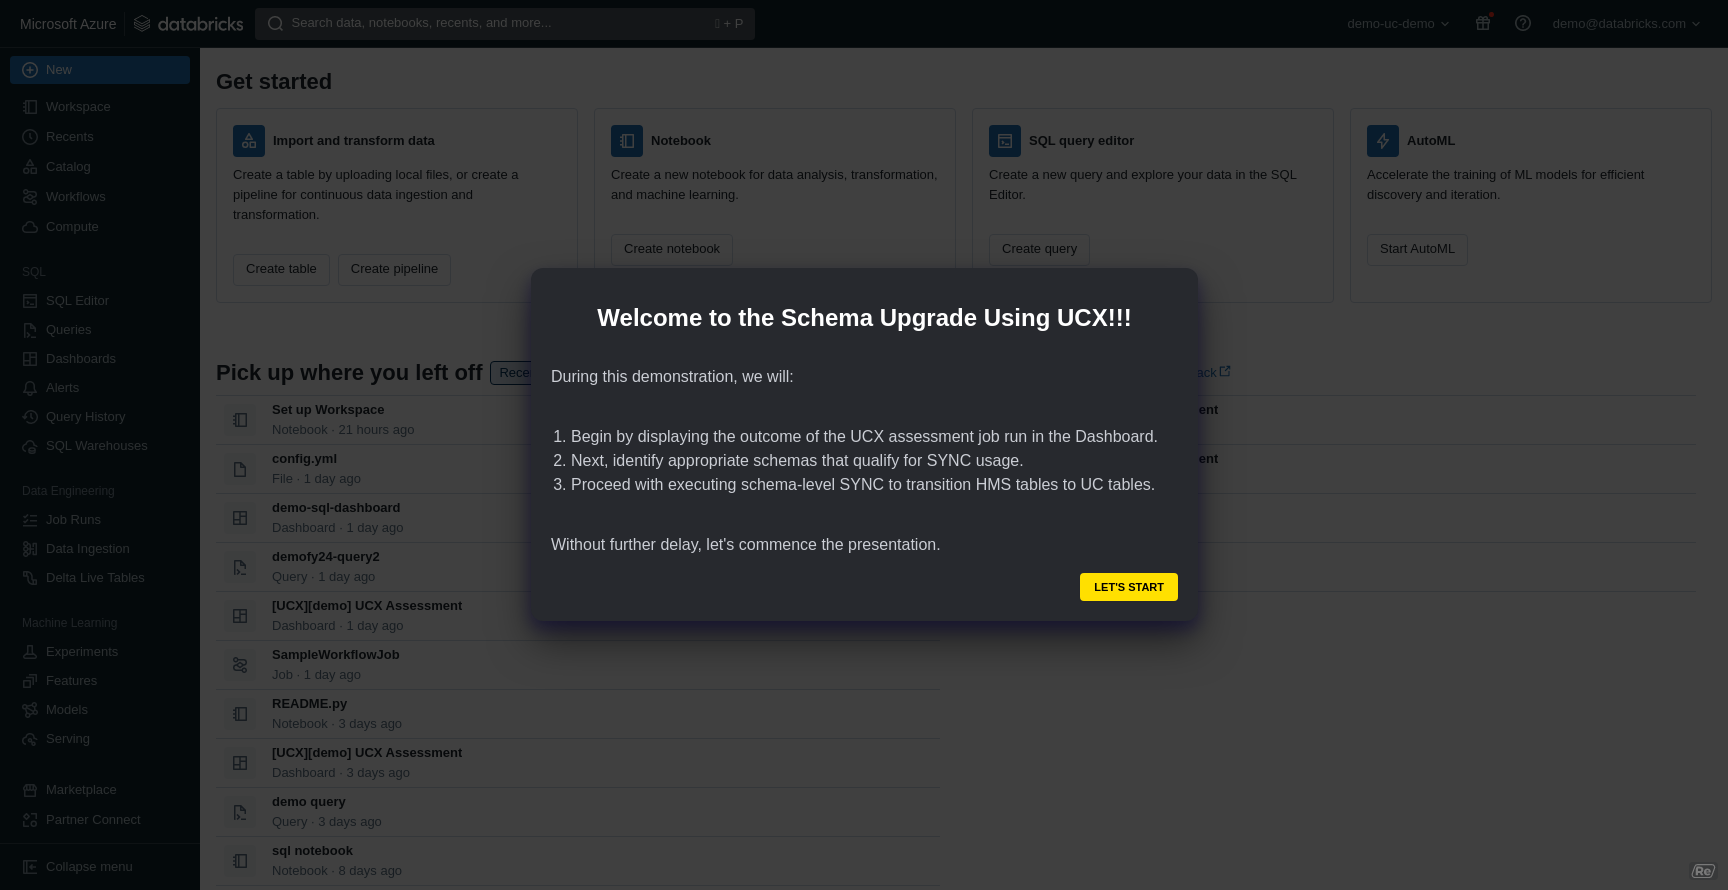Open the gift What's New icon
Viewport: 1728px width, 890px height.
(1483, 23)
